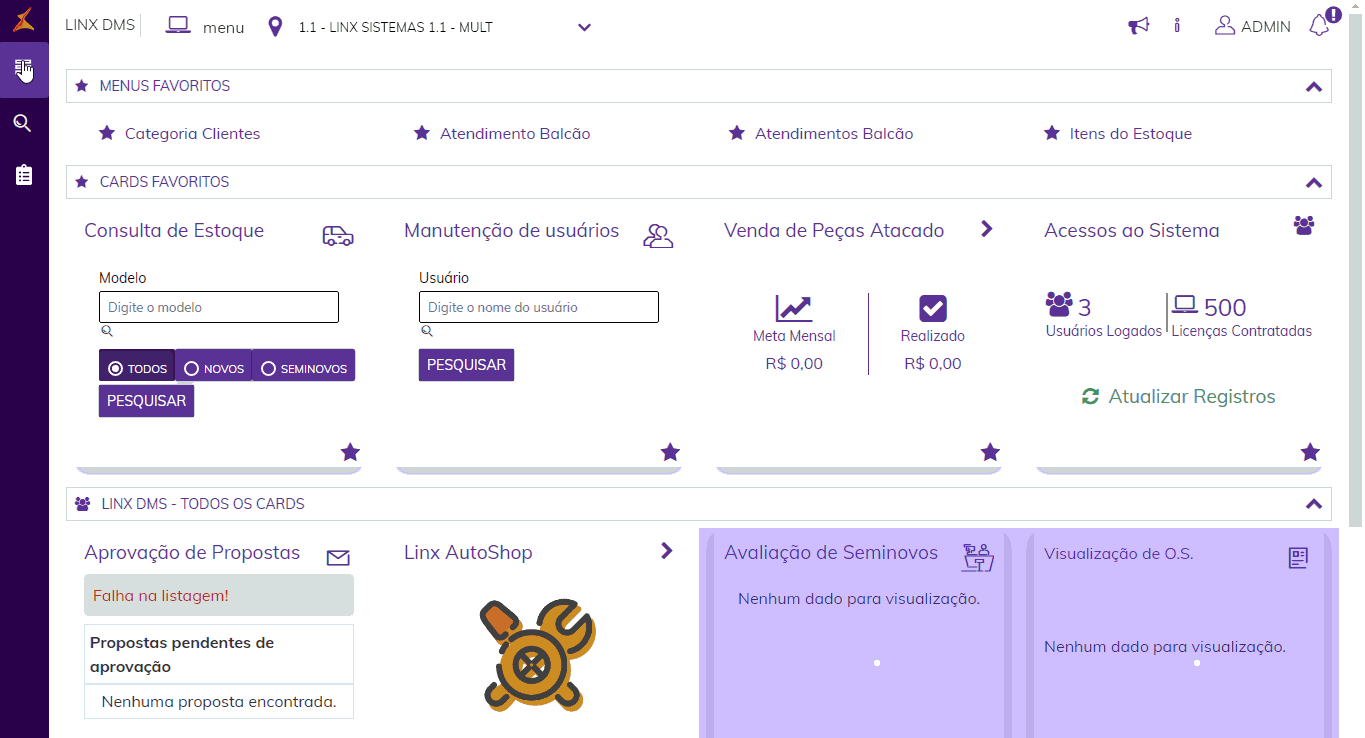Select the NOVOS radio option
Screen dimensions: 1365x738
pos(213,365)
